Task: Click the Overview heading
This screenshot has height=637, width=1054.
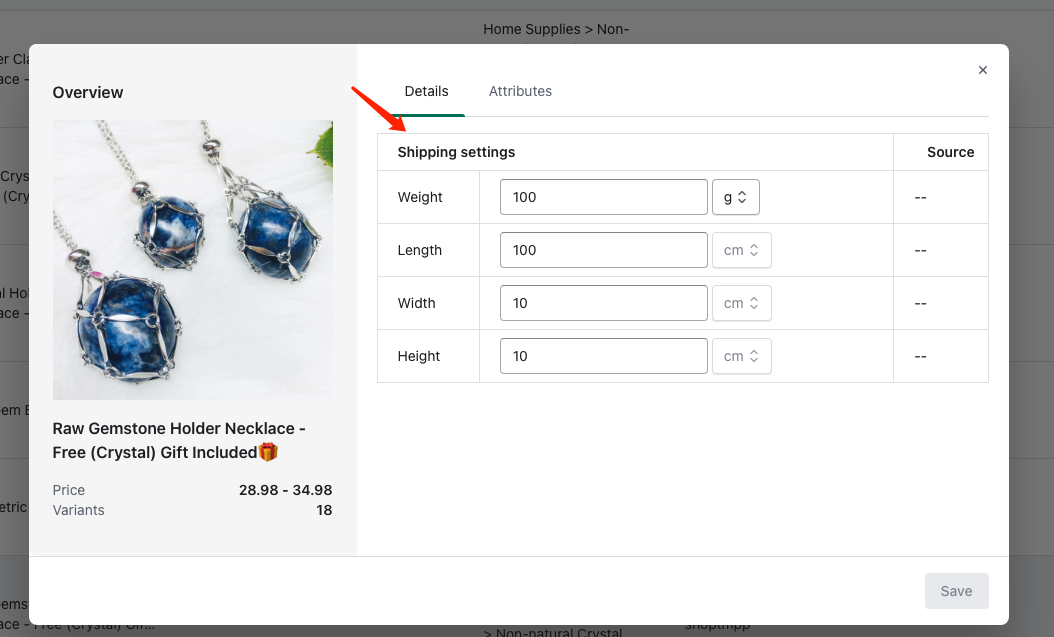Action: coord(88,92)
